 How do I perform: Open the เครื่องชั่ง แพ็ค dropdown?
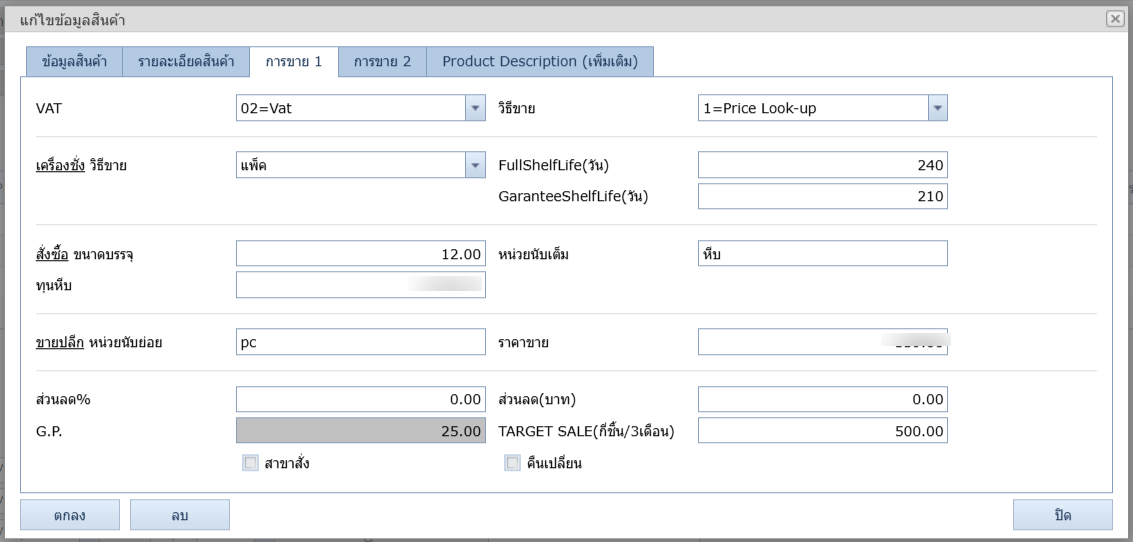(x=475, y=165)
